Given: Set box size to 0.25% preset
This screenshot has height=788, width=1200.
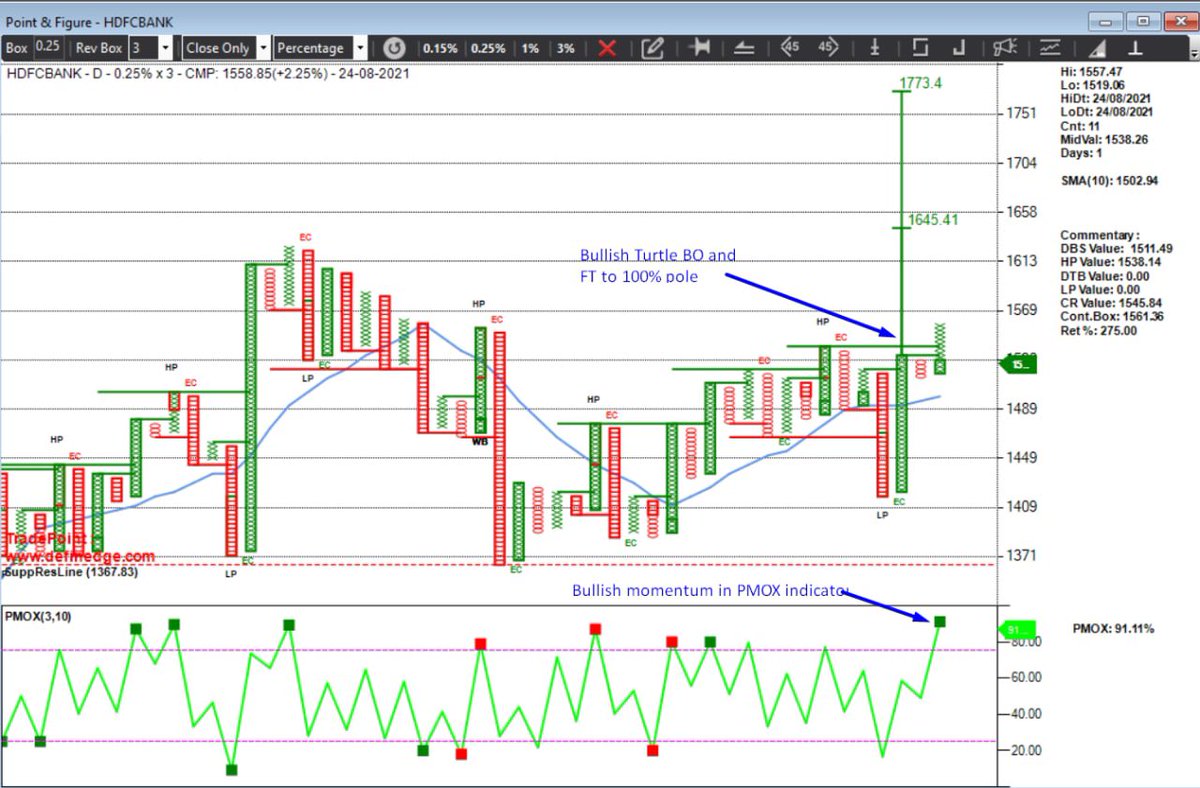Looking at the screenshot, I should coord(488,48).
